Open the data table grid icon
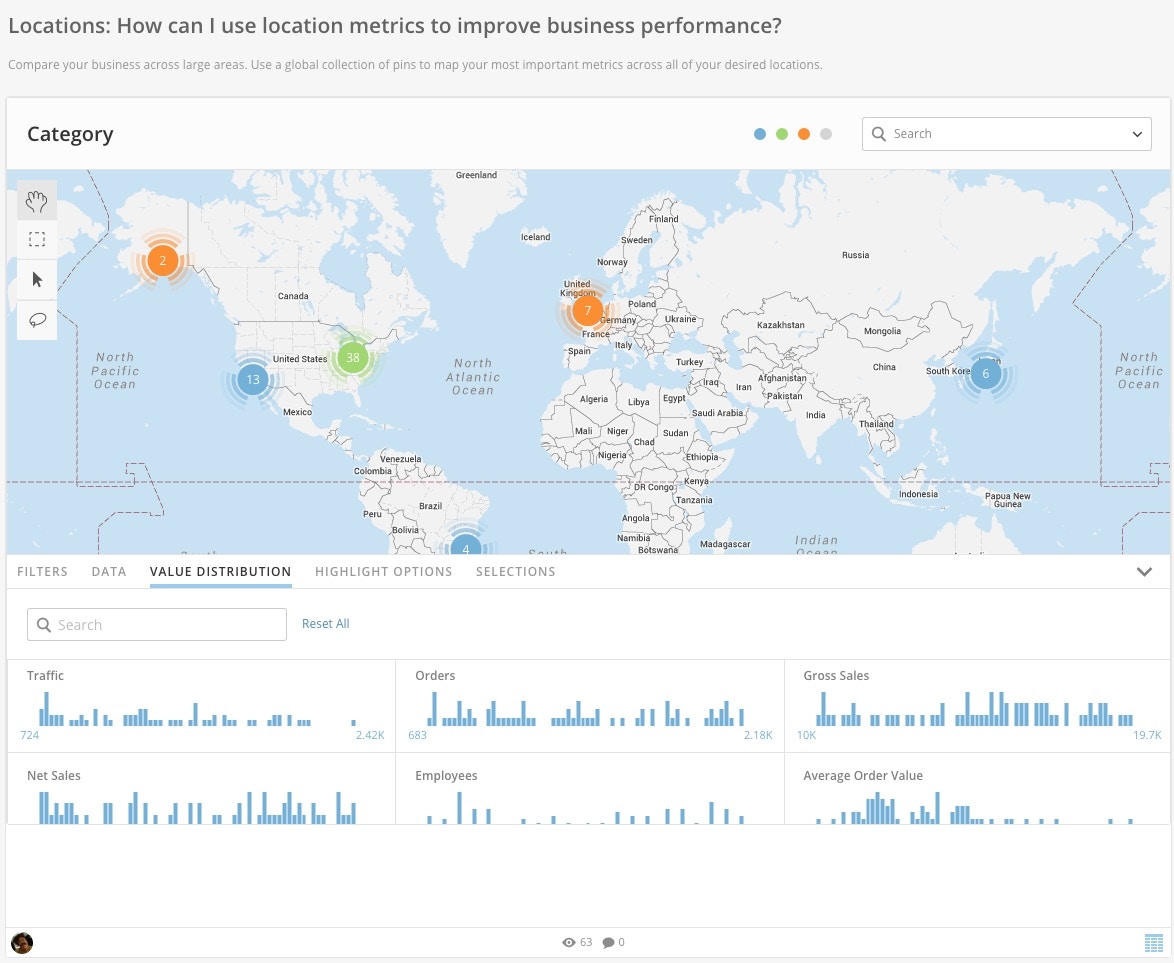The width and height of the screenshot is (1174, 963). [1154, 944]
